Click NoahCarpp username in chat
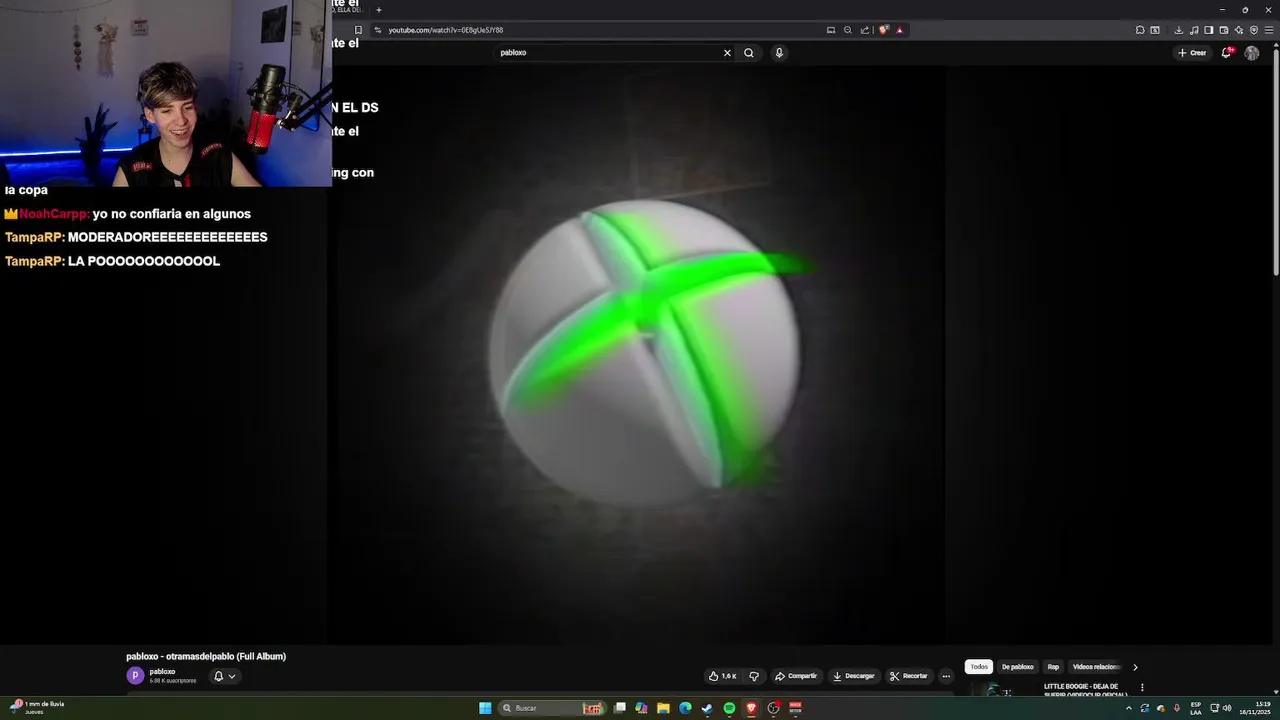Image resolution: width=1280 pixels, height=720 pixels. click(x=54, y=214)
